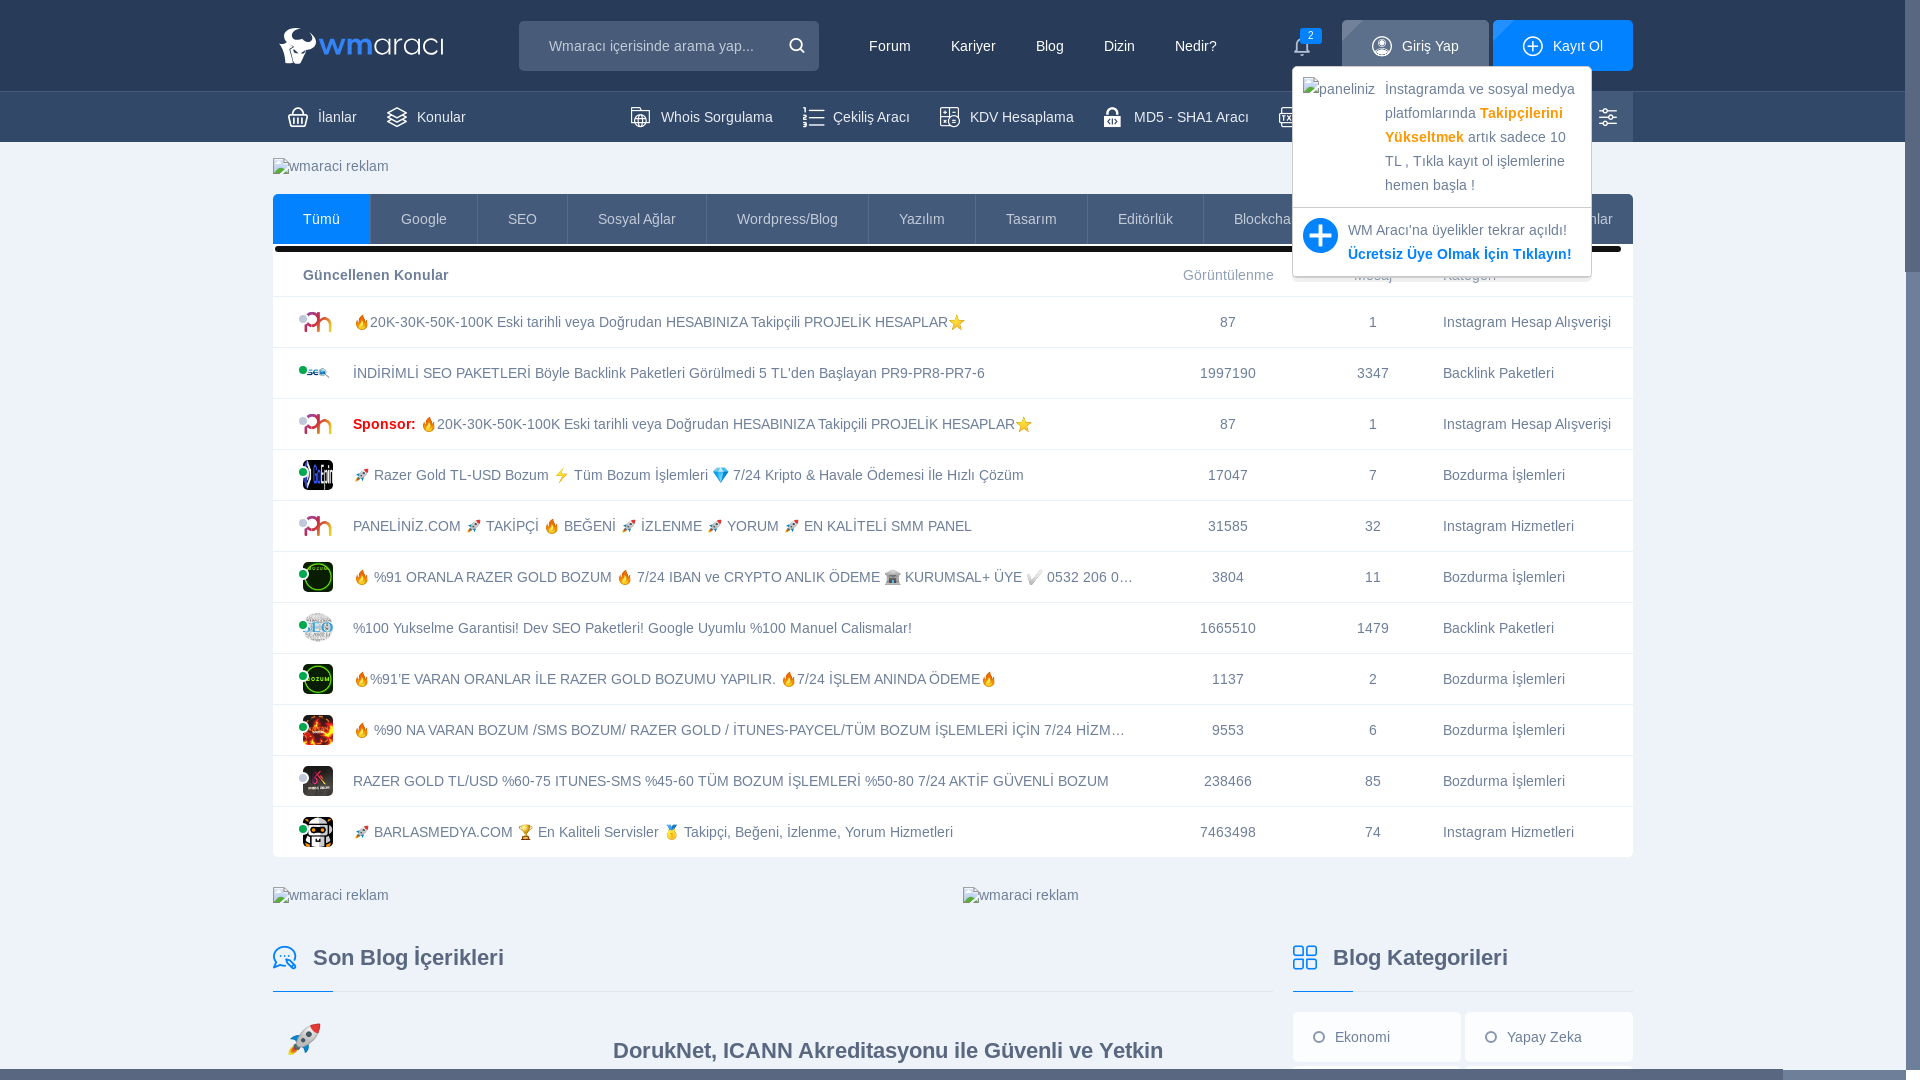Image resolution: width=1920 pixels, height=1080 pixels.
Task: Go to the Kariyer page
Action: pos(973,46)
